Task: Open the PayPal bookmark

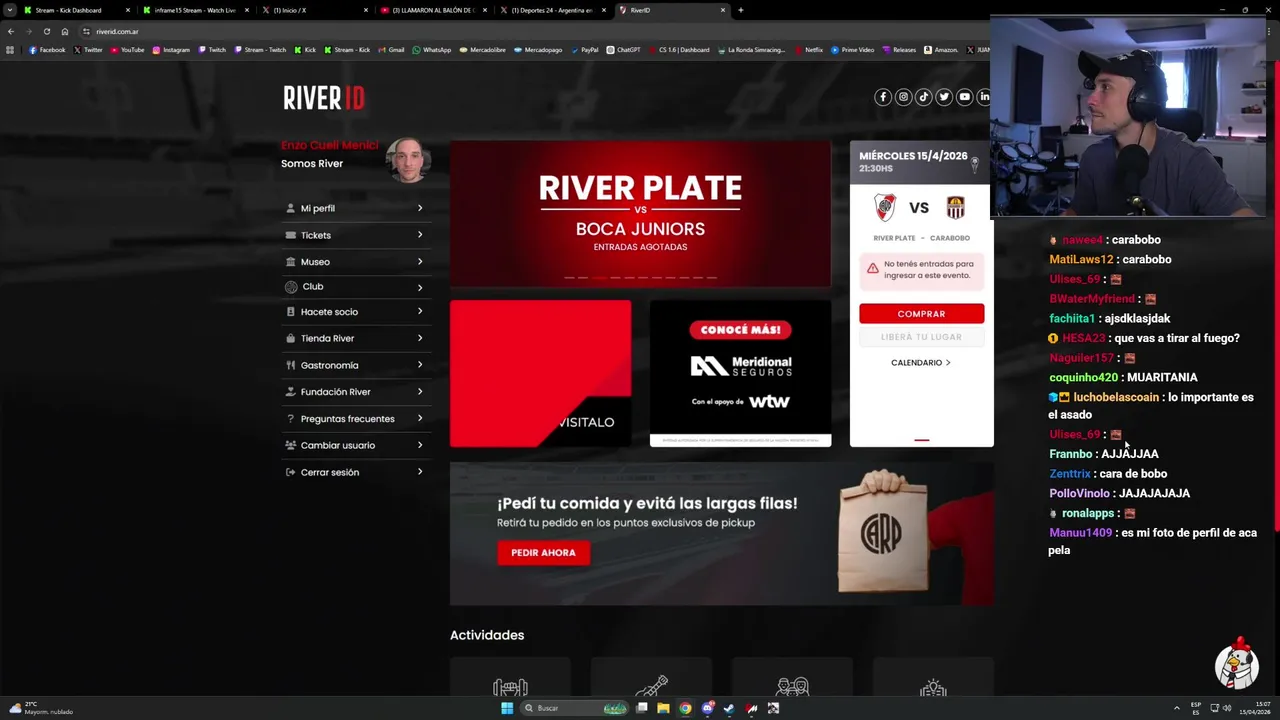Action: [585, 50]
